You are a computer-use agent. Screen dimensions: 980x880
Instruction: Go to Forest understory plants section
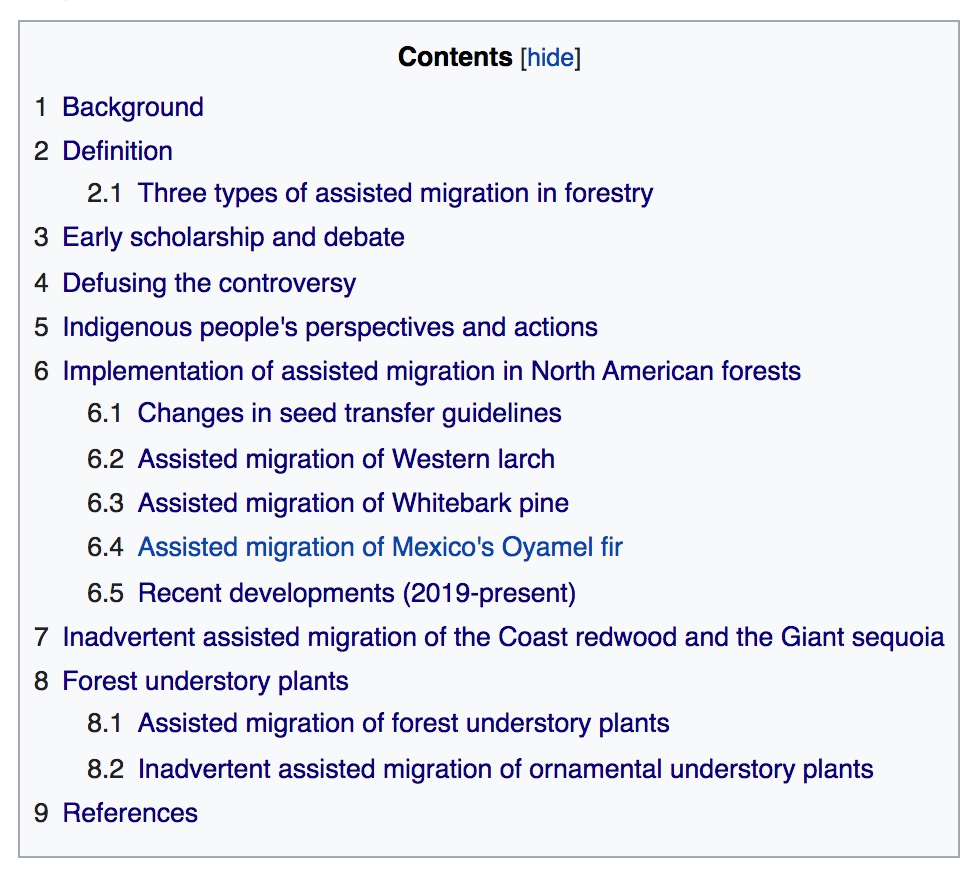click(205, 681)
